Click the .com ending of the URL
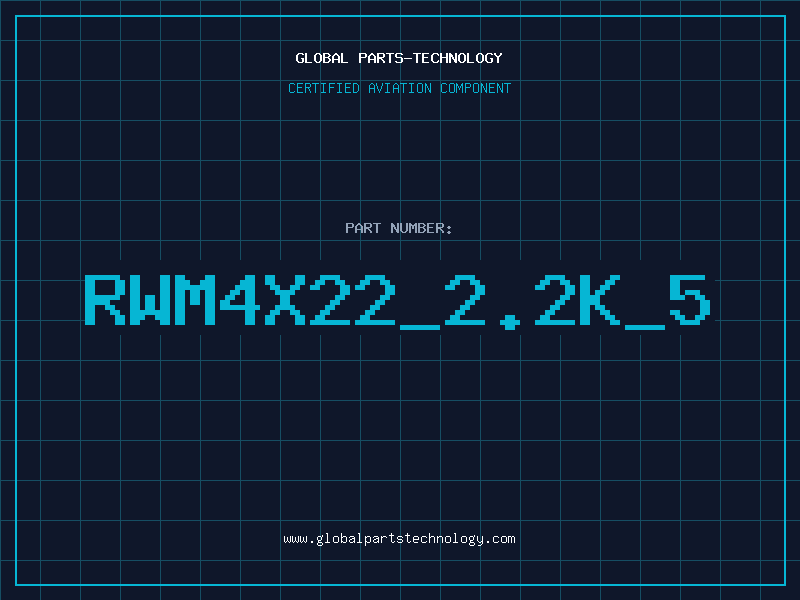This screenshot has height=600, width=800. pyautogui.click(x=500, y=539)
